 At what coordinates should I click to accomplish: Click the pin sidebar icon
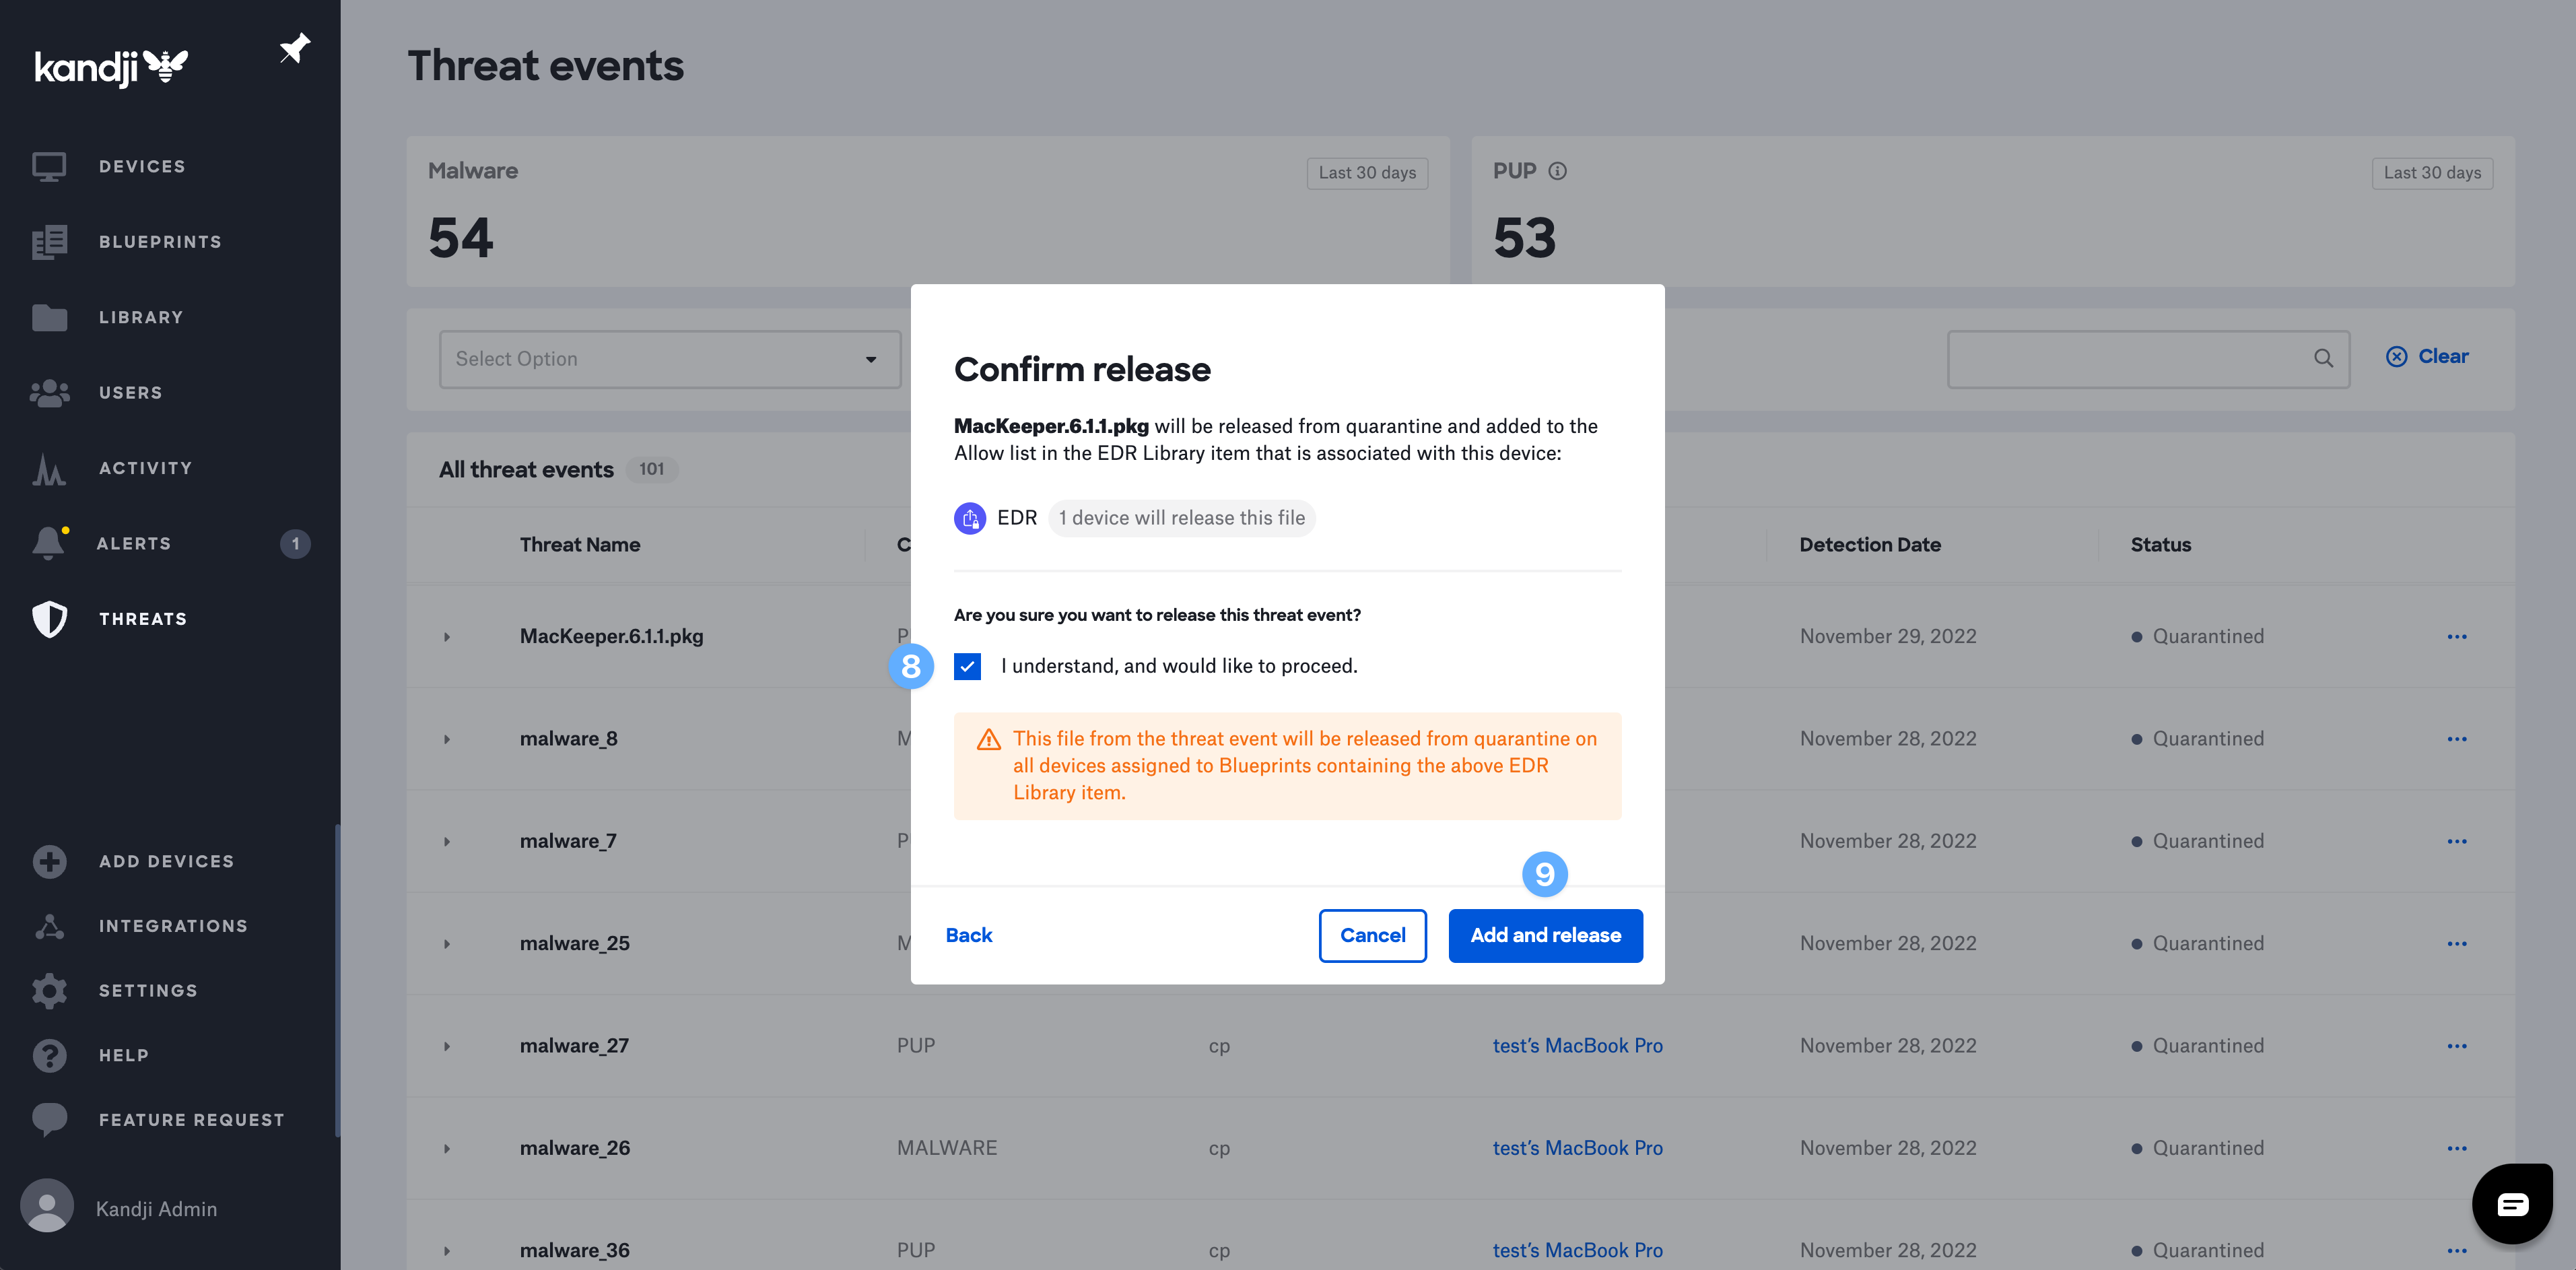tap(294, 48)
